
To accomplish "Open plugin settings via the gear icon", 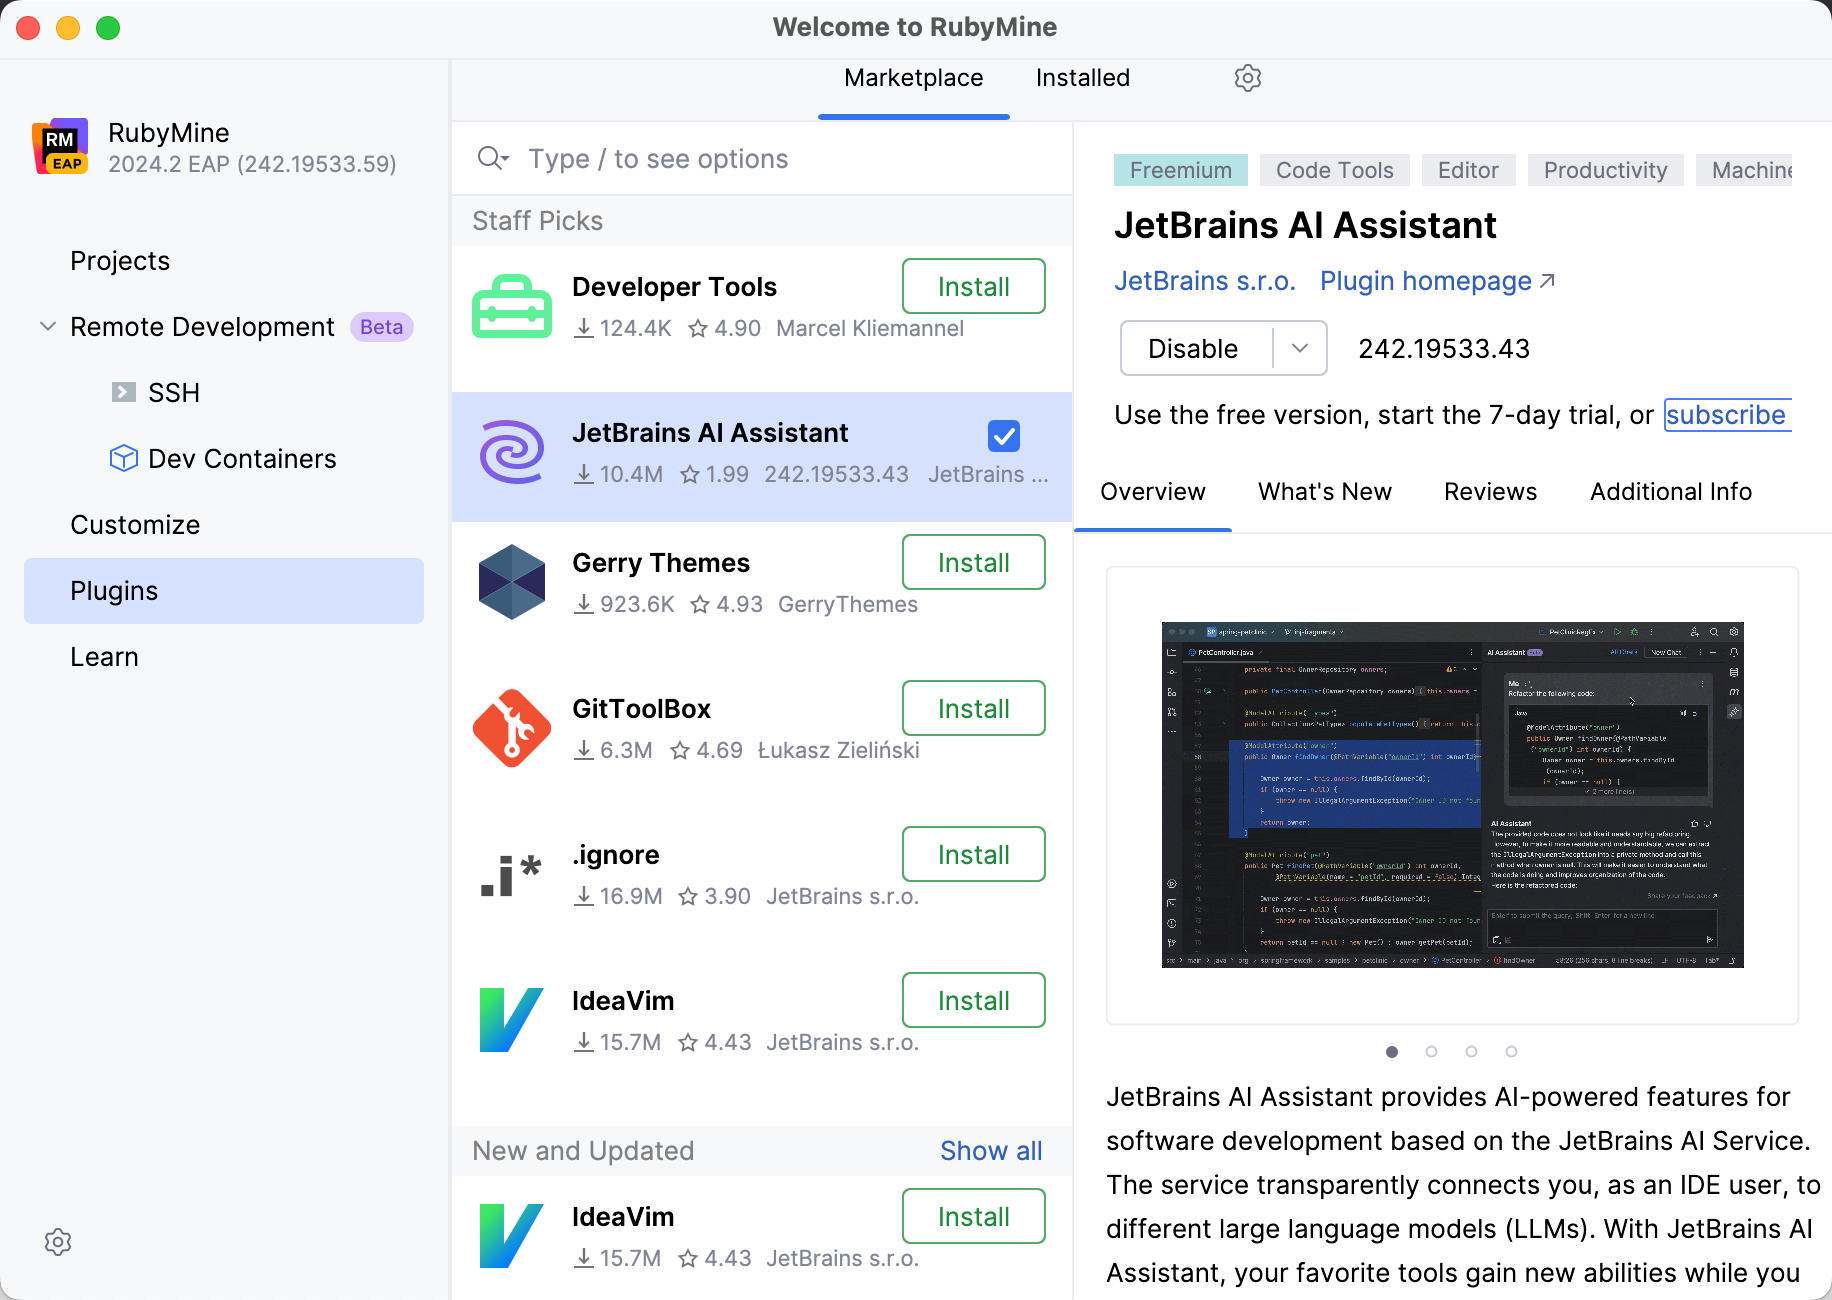I will (1247, 78).
